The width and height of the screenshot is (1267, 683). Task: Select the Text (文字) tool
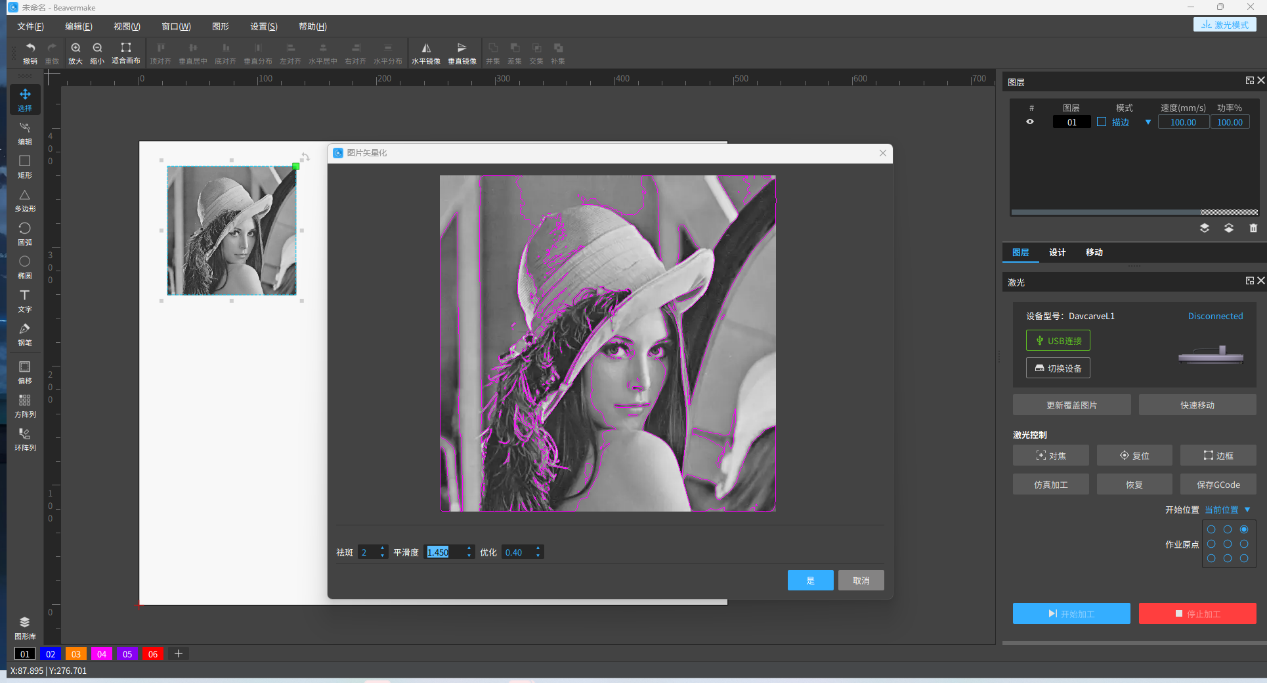(x=25, y=300)
